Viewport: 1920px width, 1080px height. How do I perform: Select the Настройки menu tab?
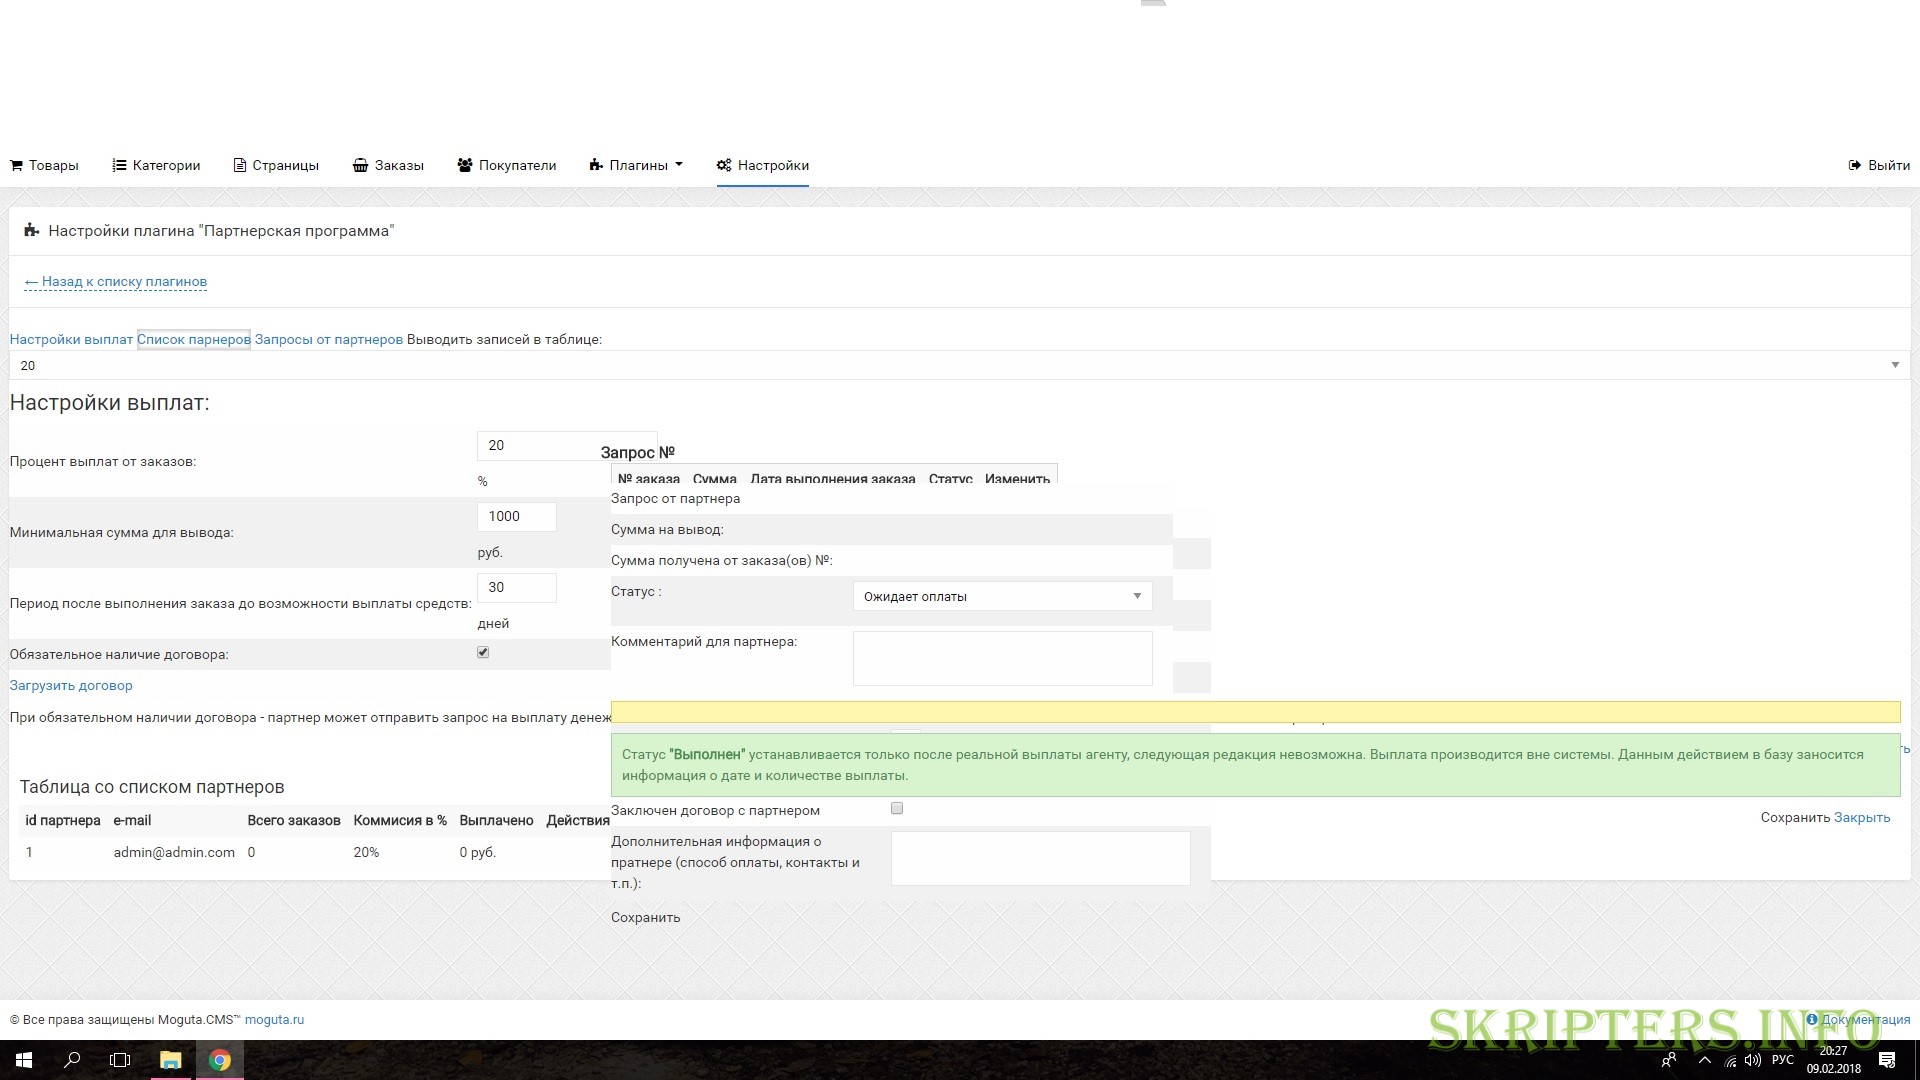(x=763, y=165)
